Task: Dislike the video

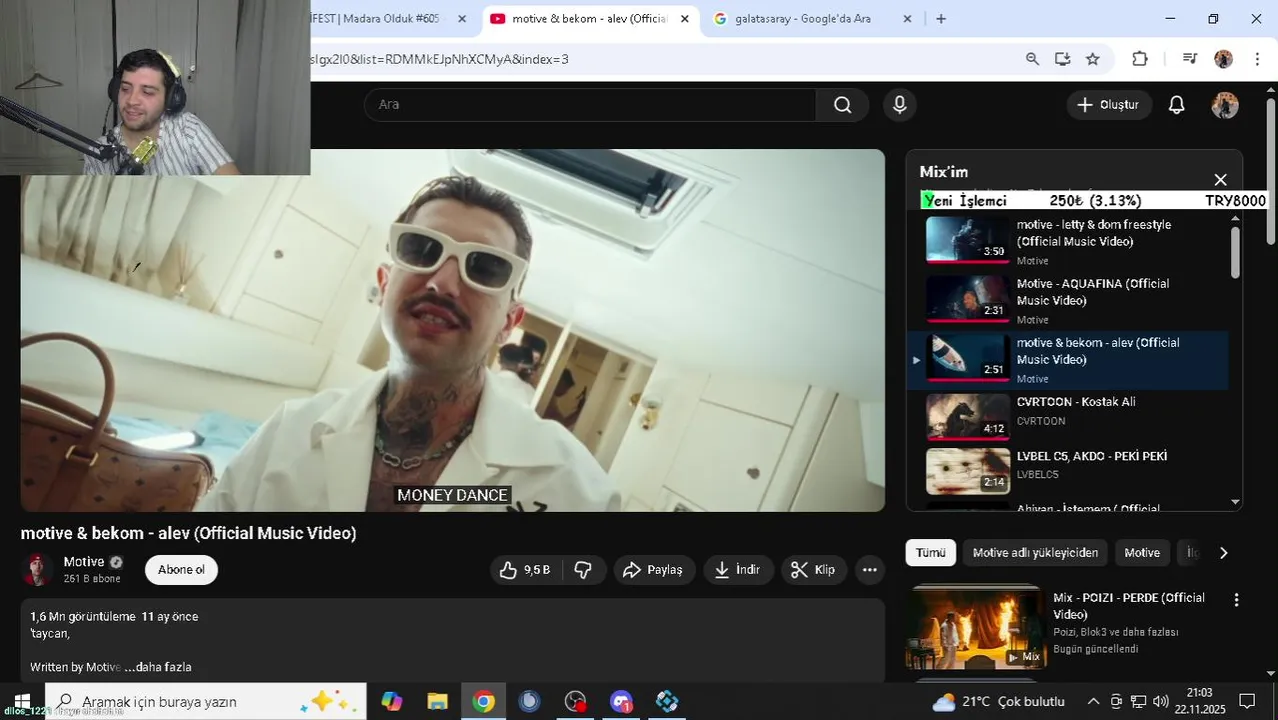Action: coord(583,570)
